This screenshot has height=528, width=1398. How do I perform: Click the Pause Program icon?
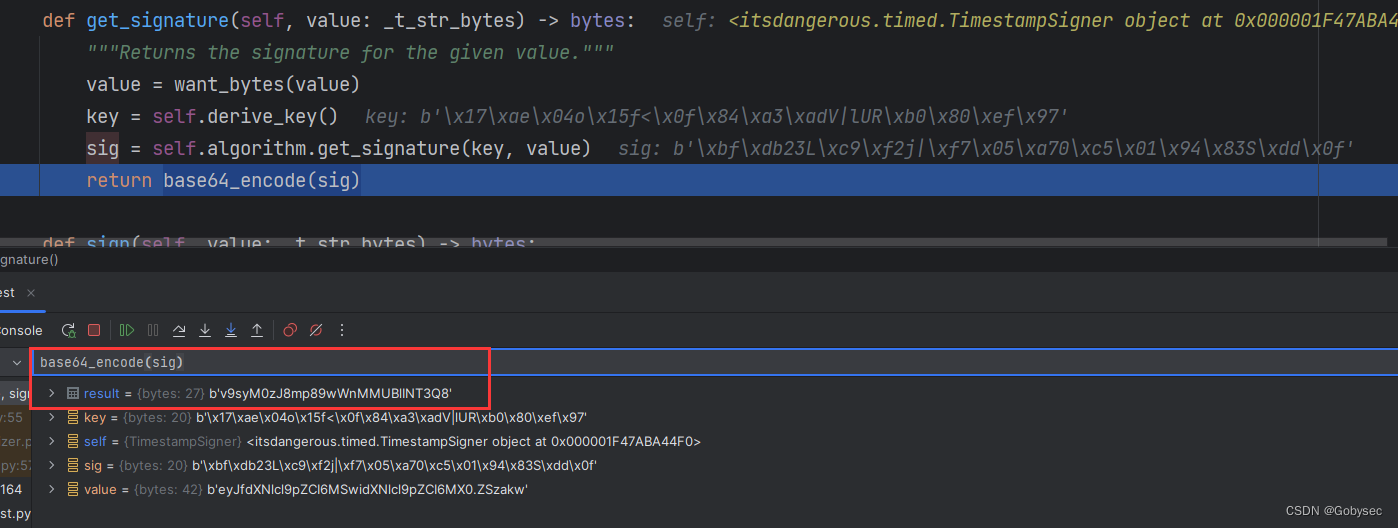click(153, 330)
